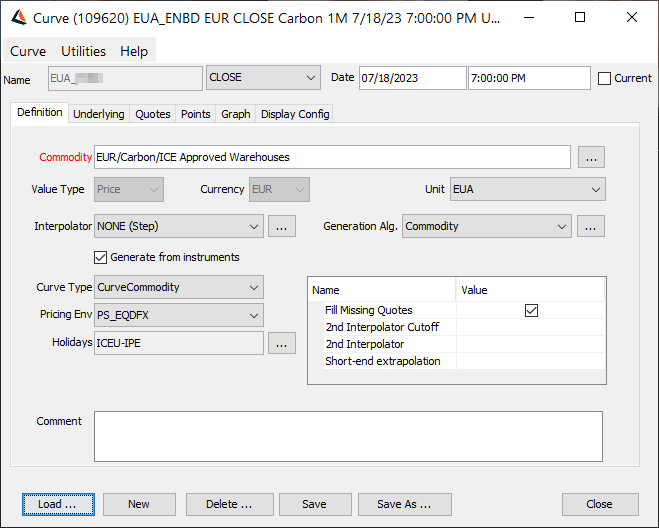Click the Name column header in table
This screenshot has width=659, height=528.
pyautogui.click(x=382, y=290)
